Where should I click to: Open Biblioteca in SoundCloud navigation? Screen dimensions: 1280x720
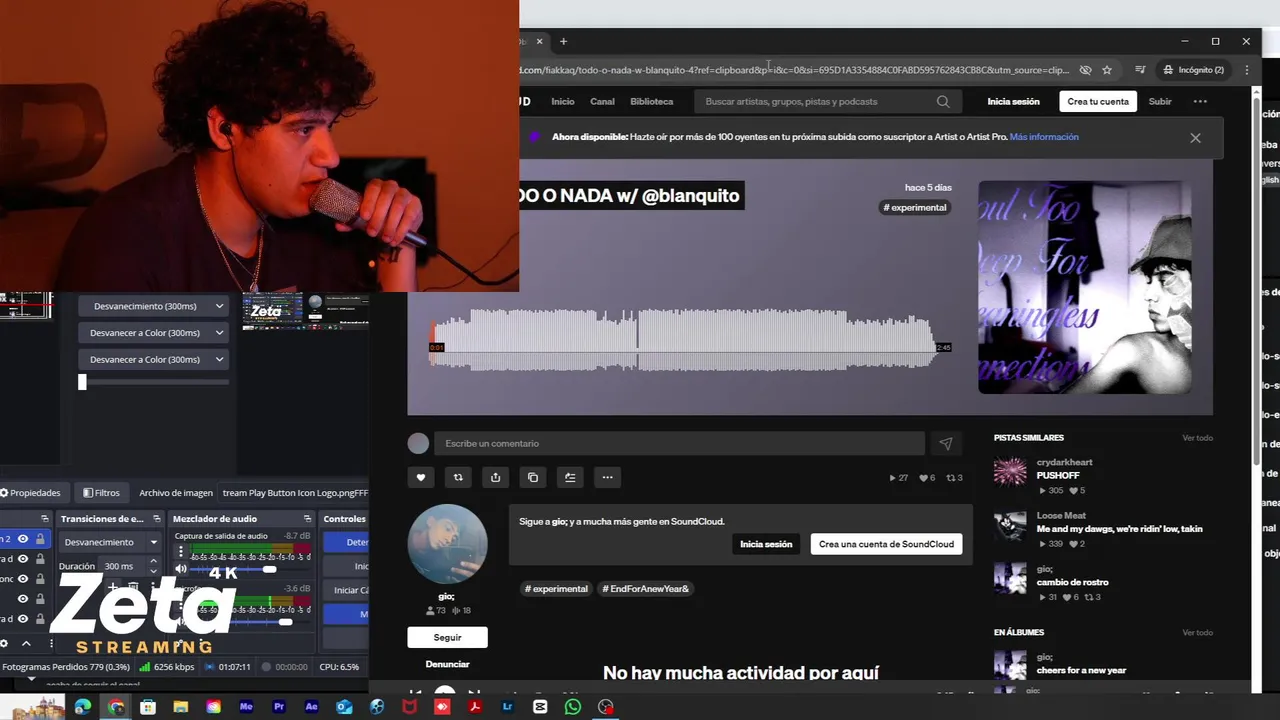point(652,101)
